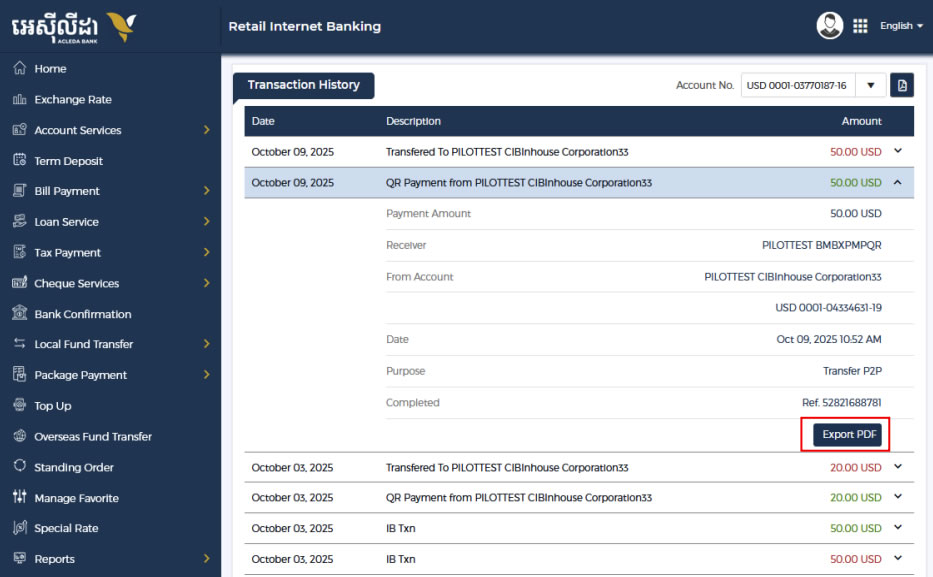933x577 pixels.
Task: Expand the Account Services submenu
Action: 206,130
